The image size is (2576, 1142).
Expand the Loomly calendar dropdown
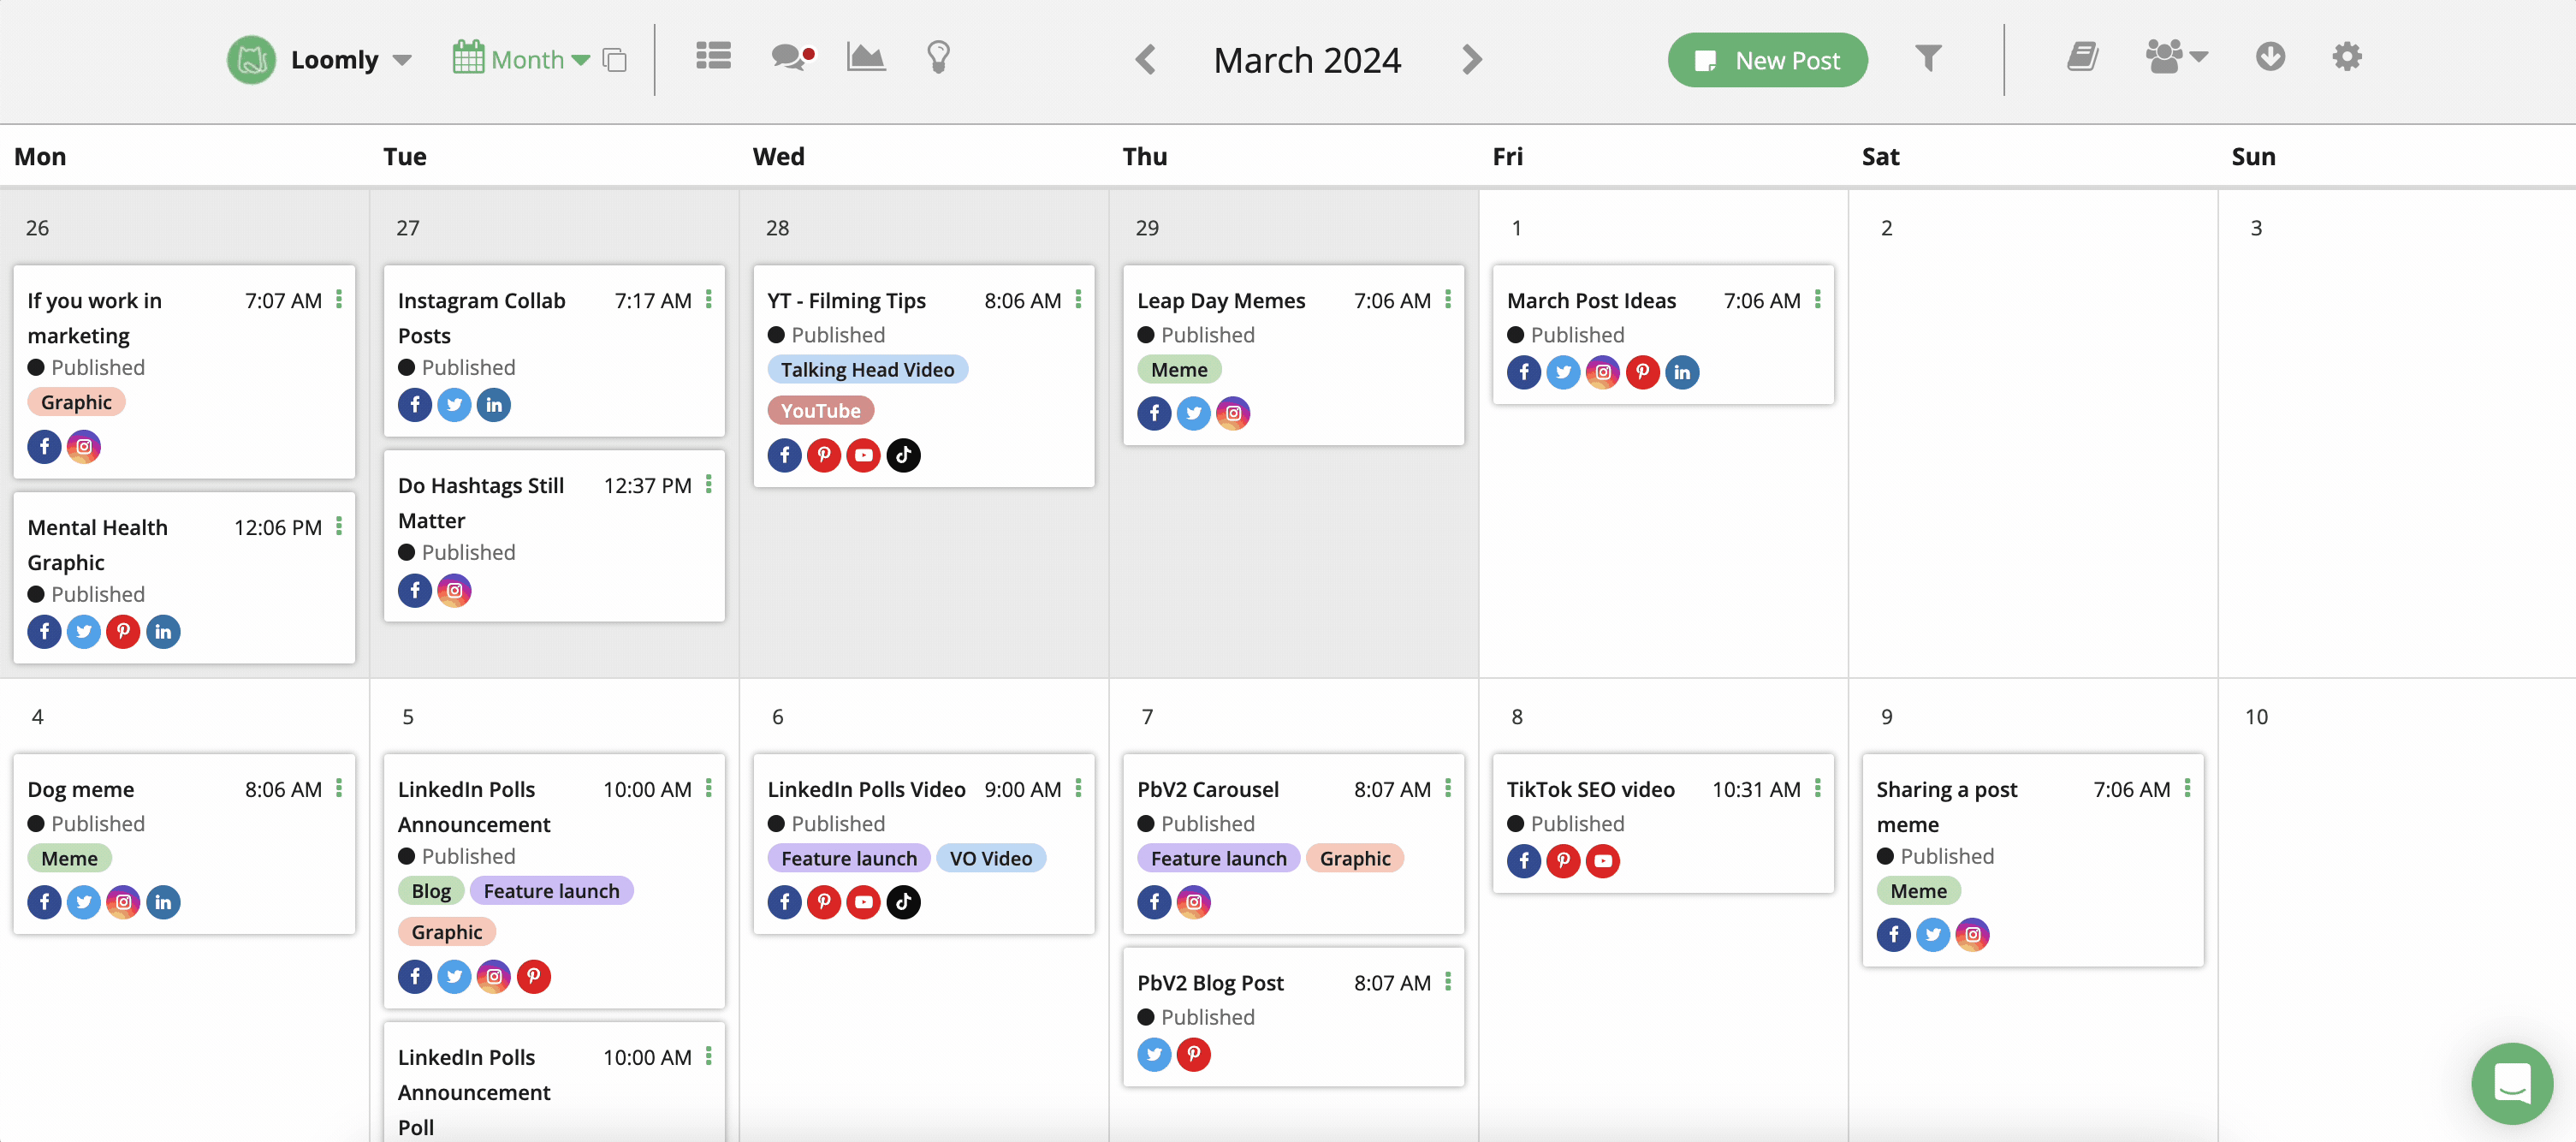(404, 59)
